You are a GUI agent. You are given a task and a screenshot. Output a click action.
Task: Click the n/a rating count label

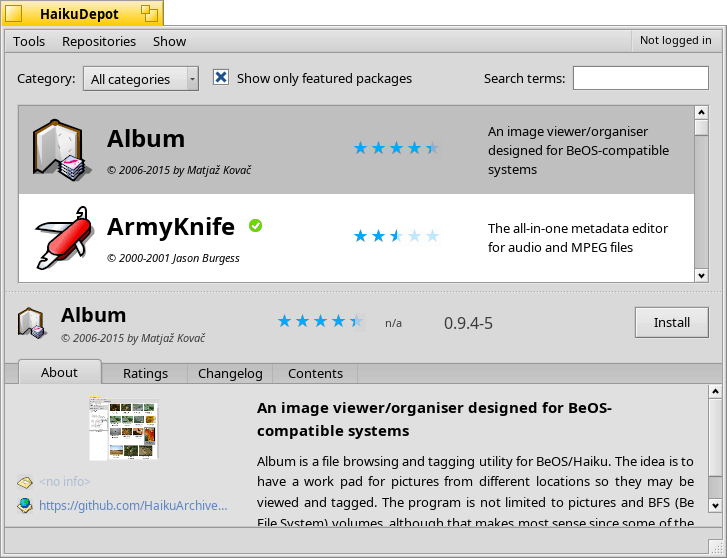pos(393,323)
